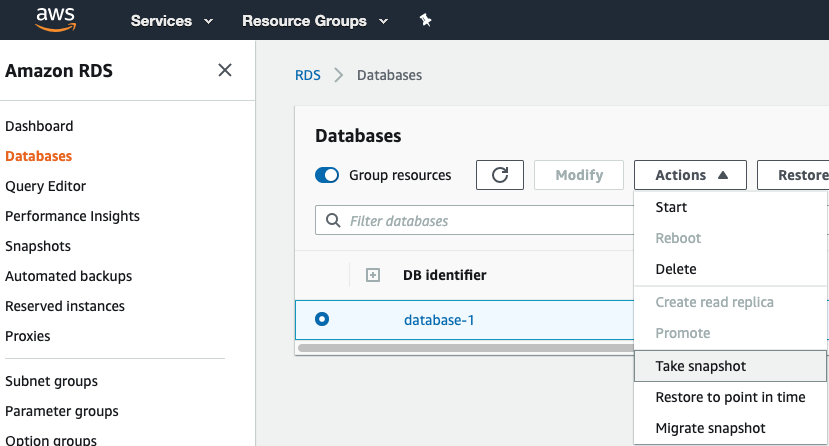This screenshot has width=829, height=446.
Task: Open Query Editor in sidebar
Action: tap(45, 186)
